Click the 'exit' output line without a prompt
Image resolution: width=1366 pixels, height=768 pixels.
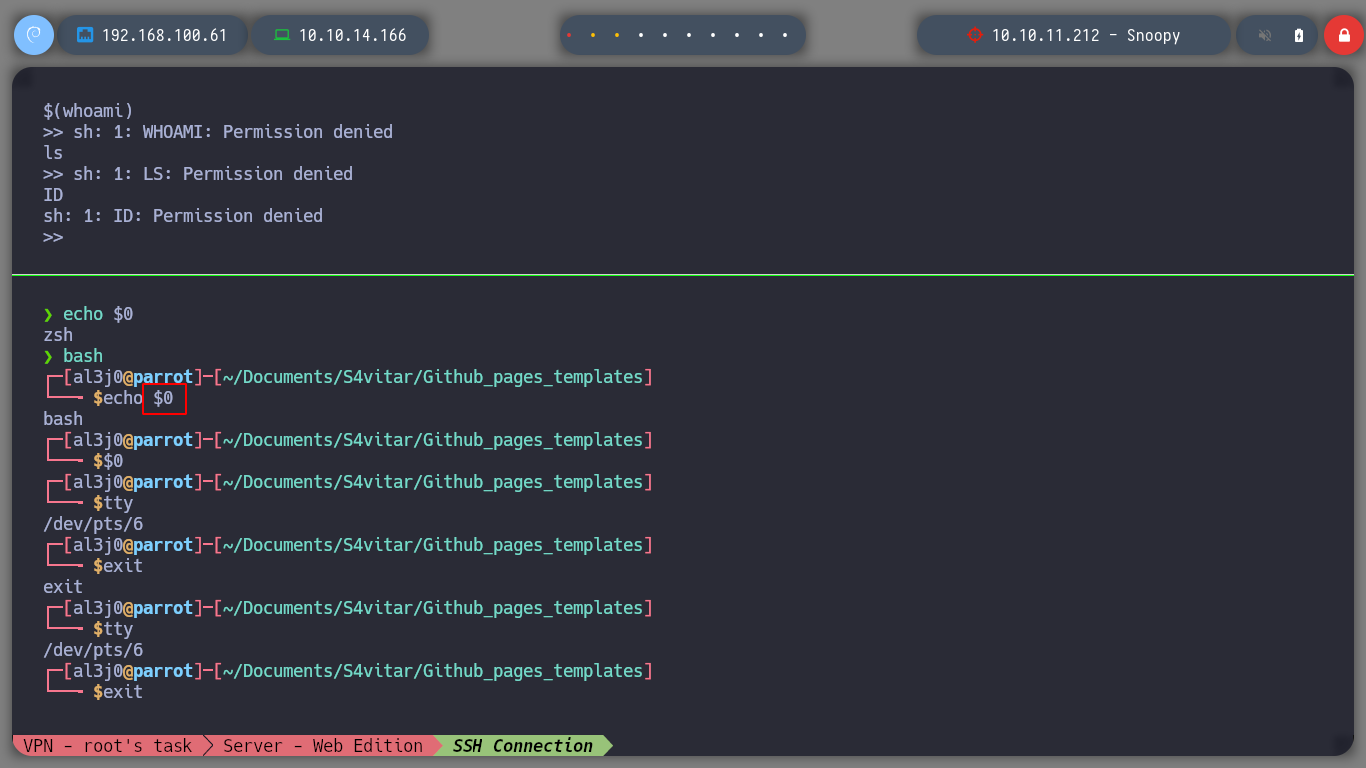tap(63, 587)
